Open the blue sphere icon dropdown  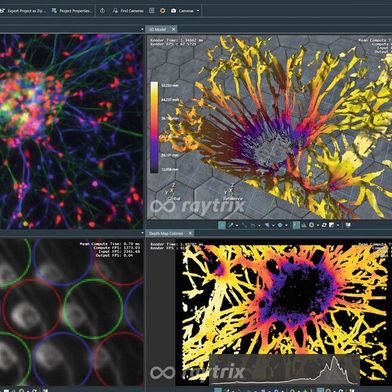click(x=286, y=225)
